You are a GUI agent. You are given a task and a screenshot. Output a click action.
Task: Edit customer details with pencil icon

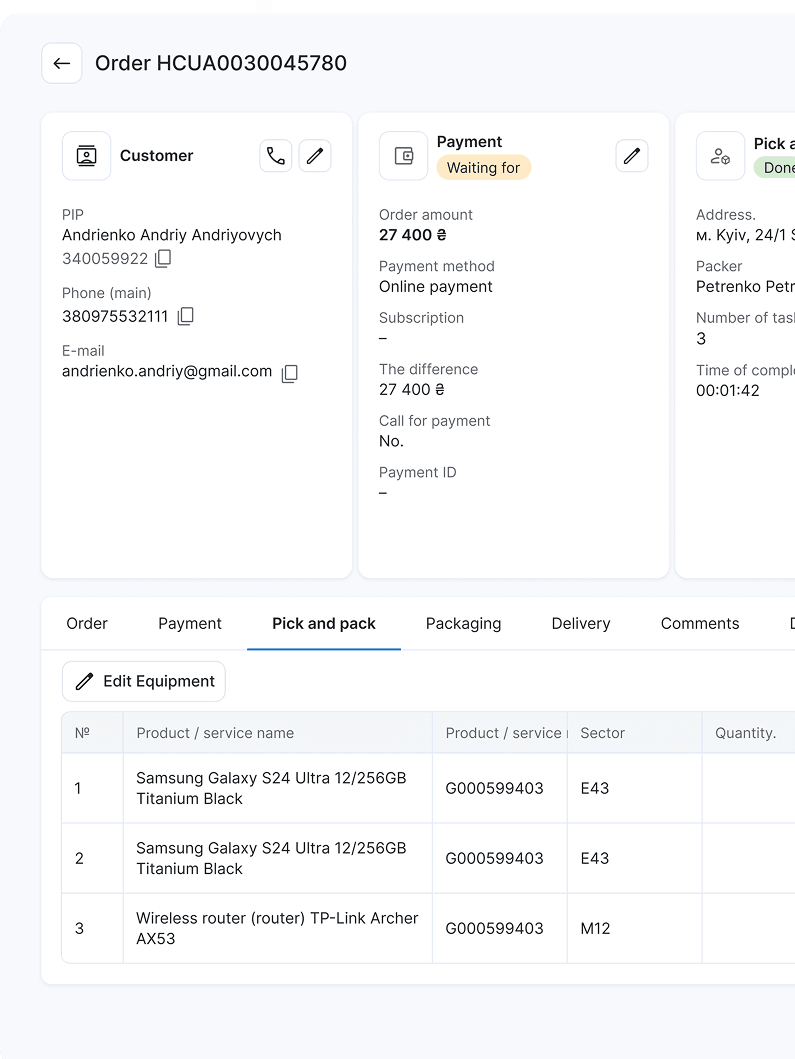pyautogui.click(x=315, y=156)
